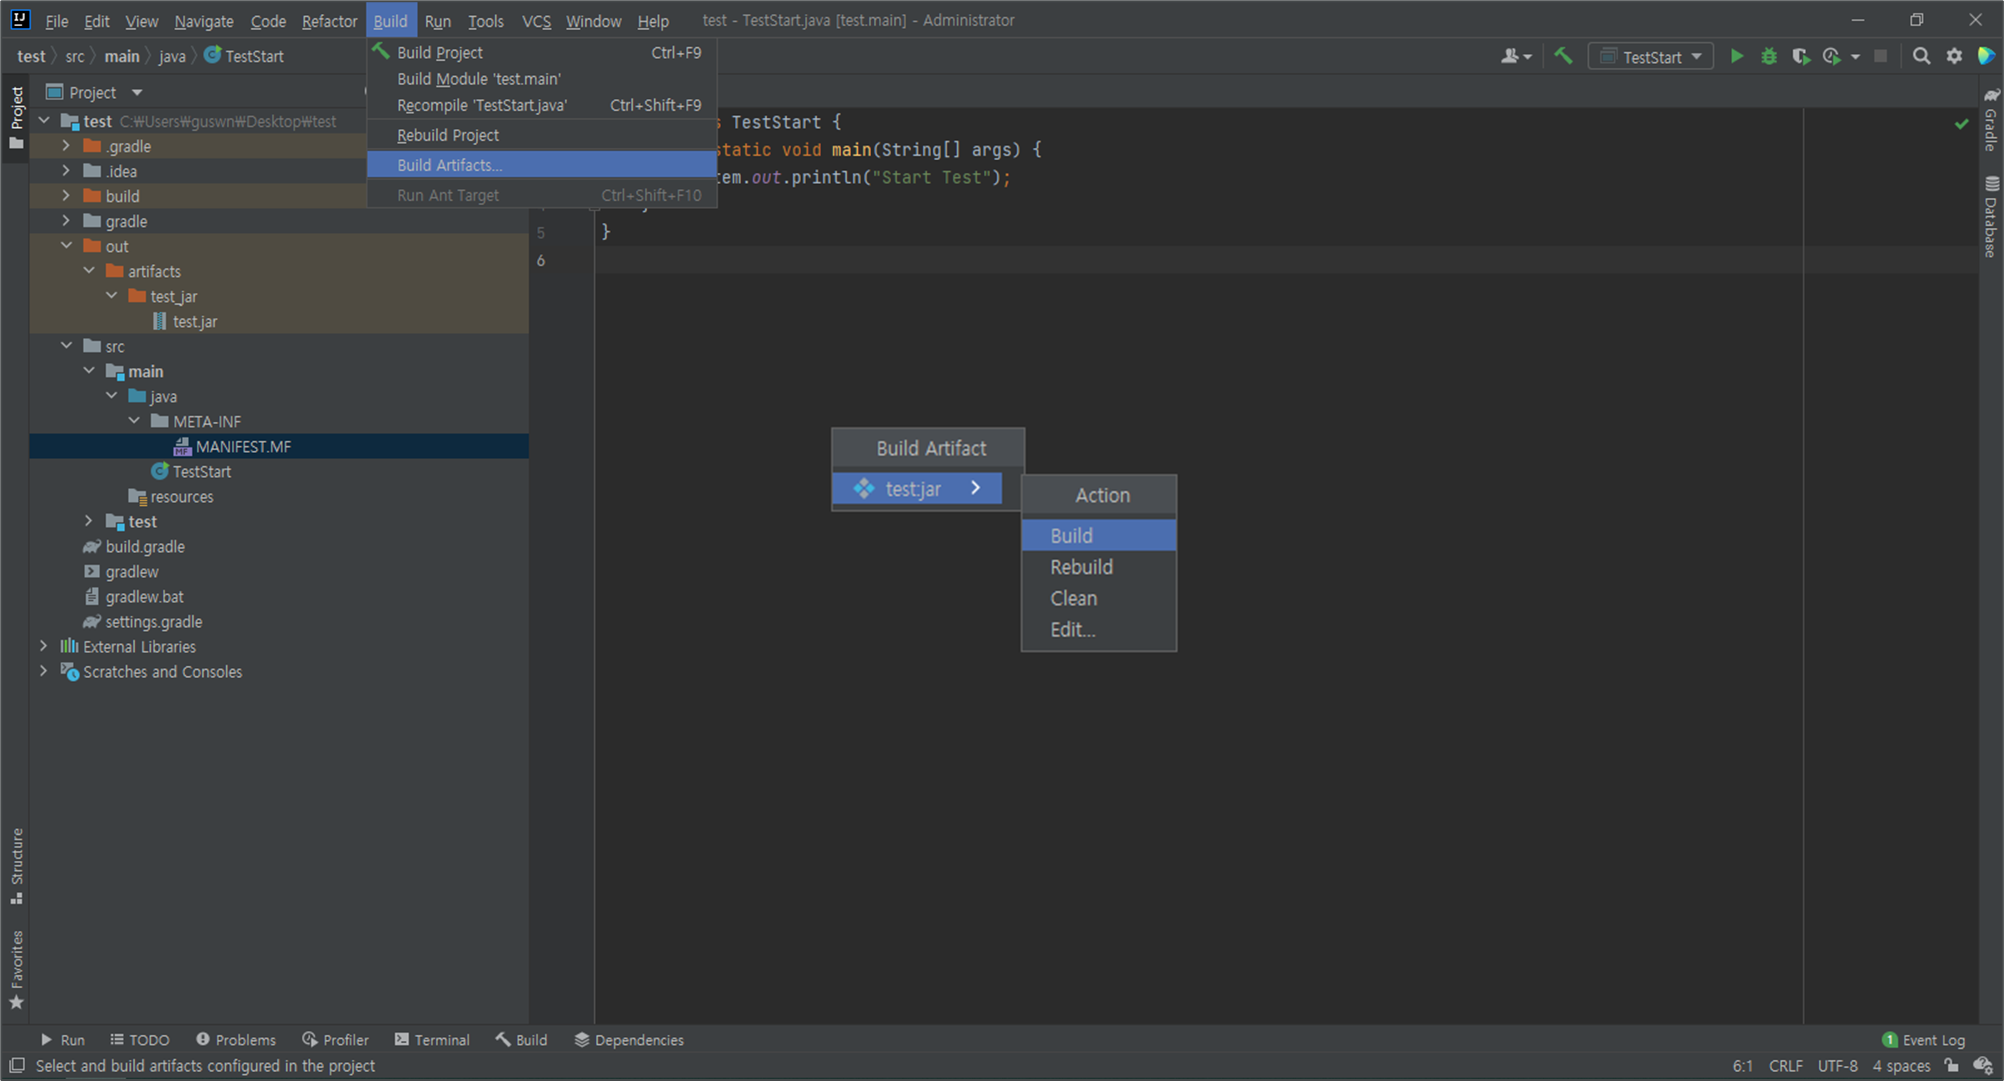The height and width of the screenshot is (1081, 2004).
Task: Collapse the src folder
Action: [x=66, y=346]
